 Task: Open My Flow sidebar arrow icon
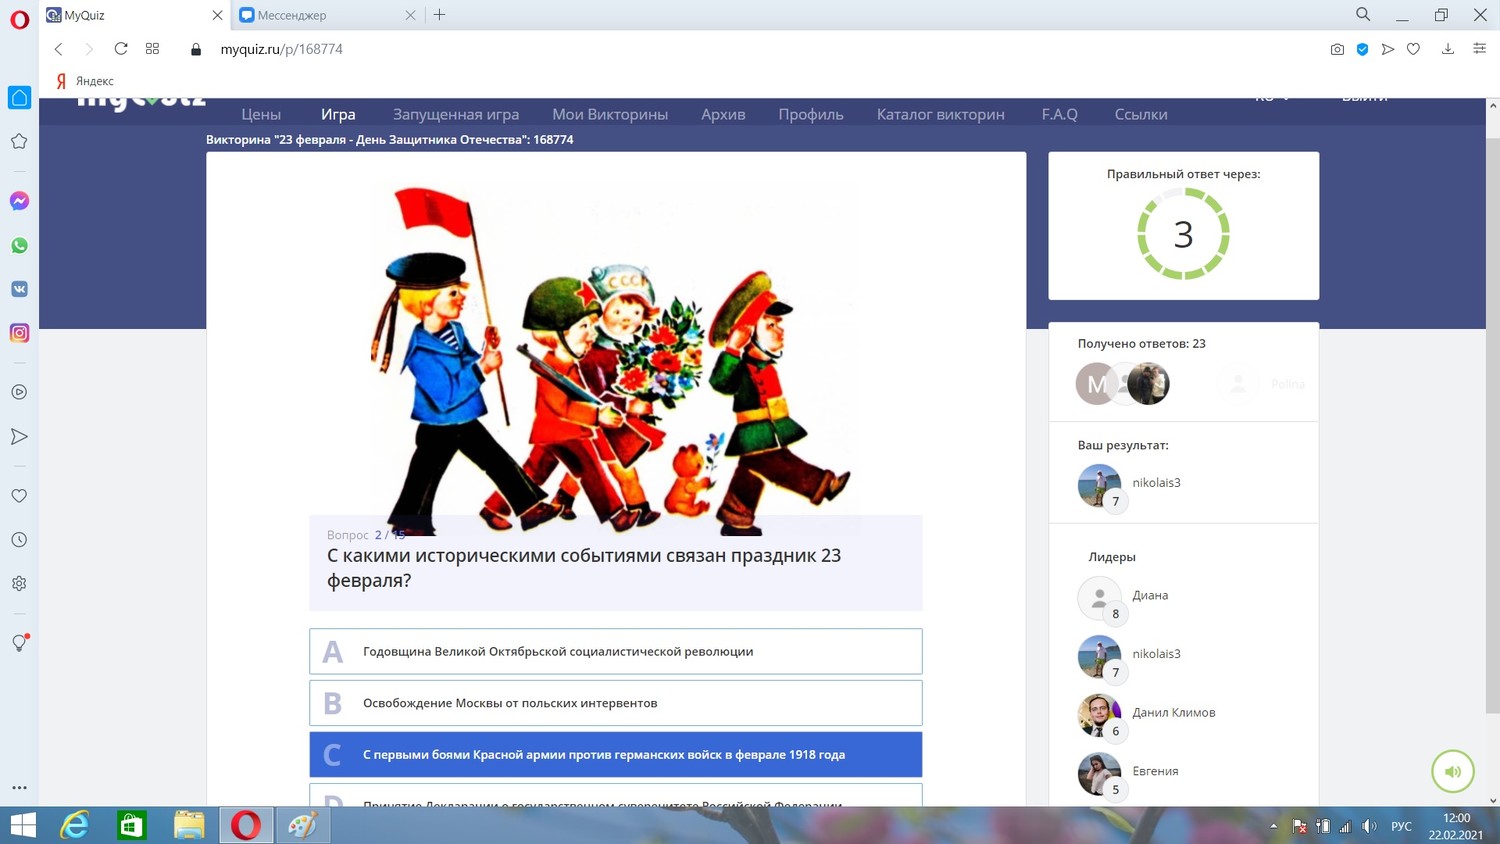coord(19,436)
